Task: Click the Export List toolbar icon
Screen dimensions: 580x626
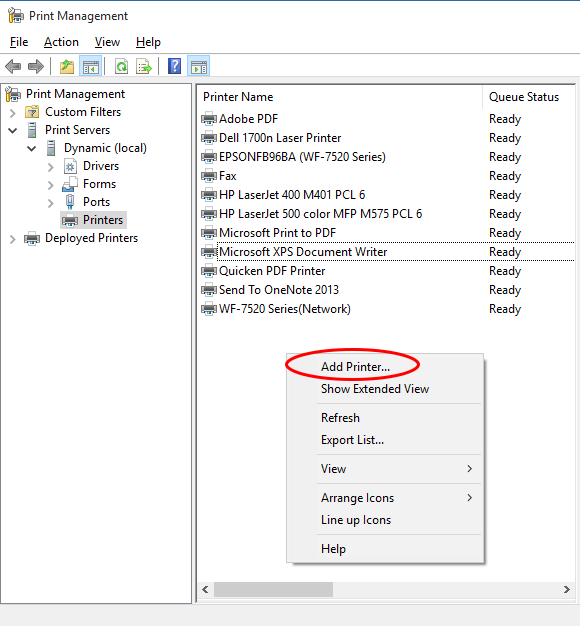Action: (x=144, y=66)
